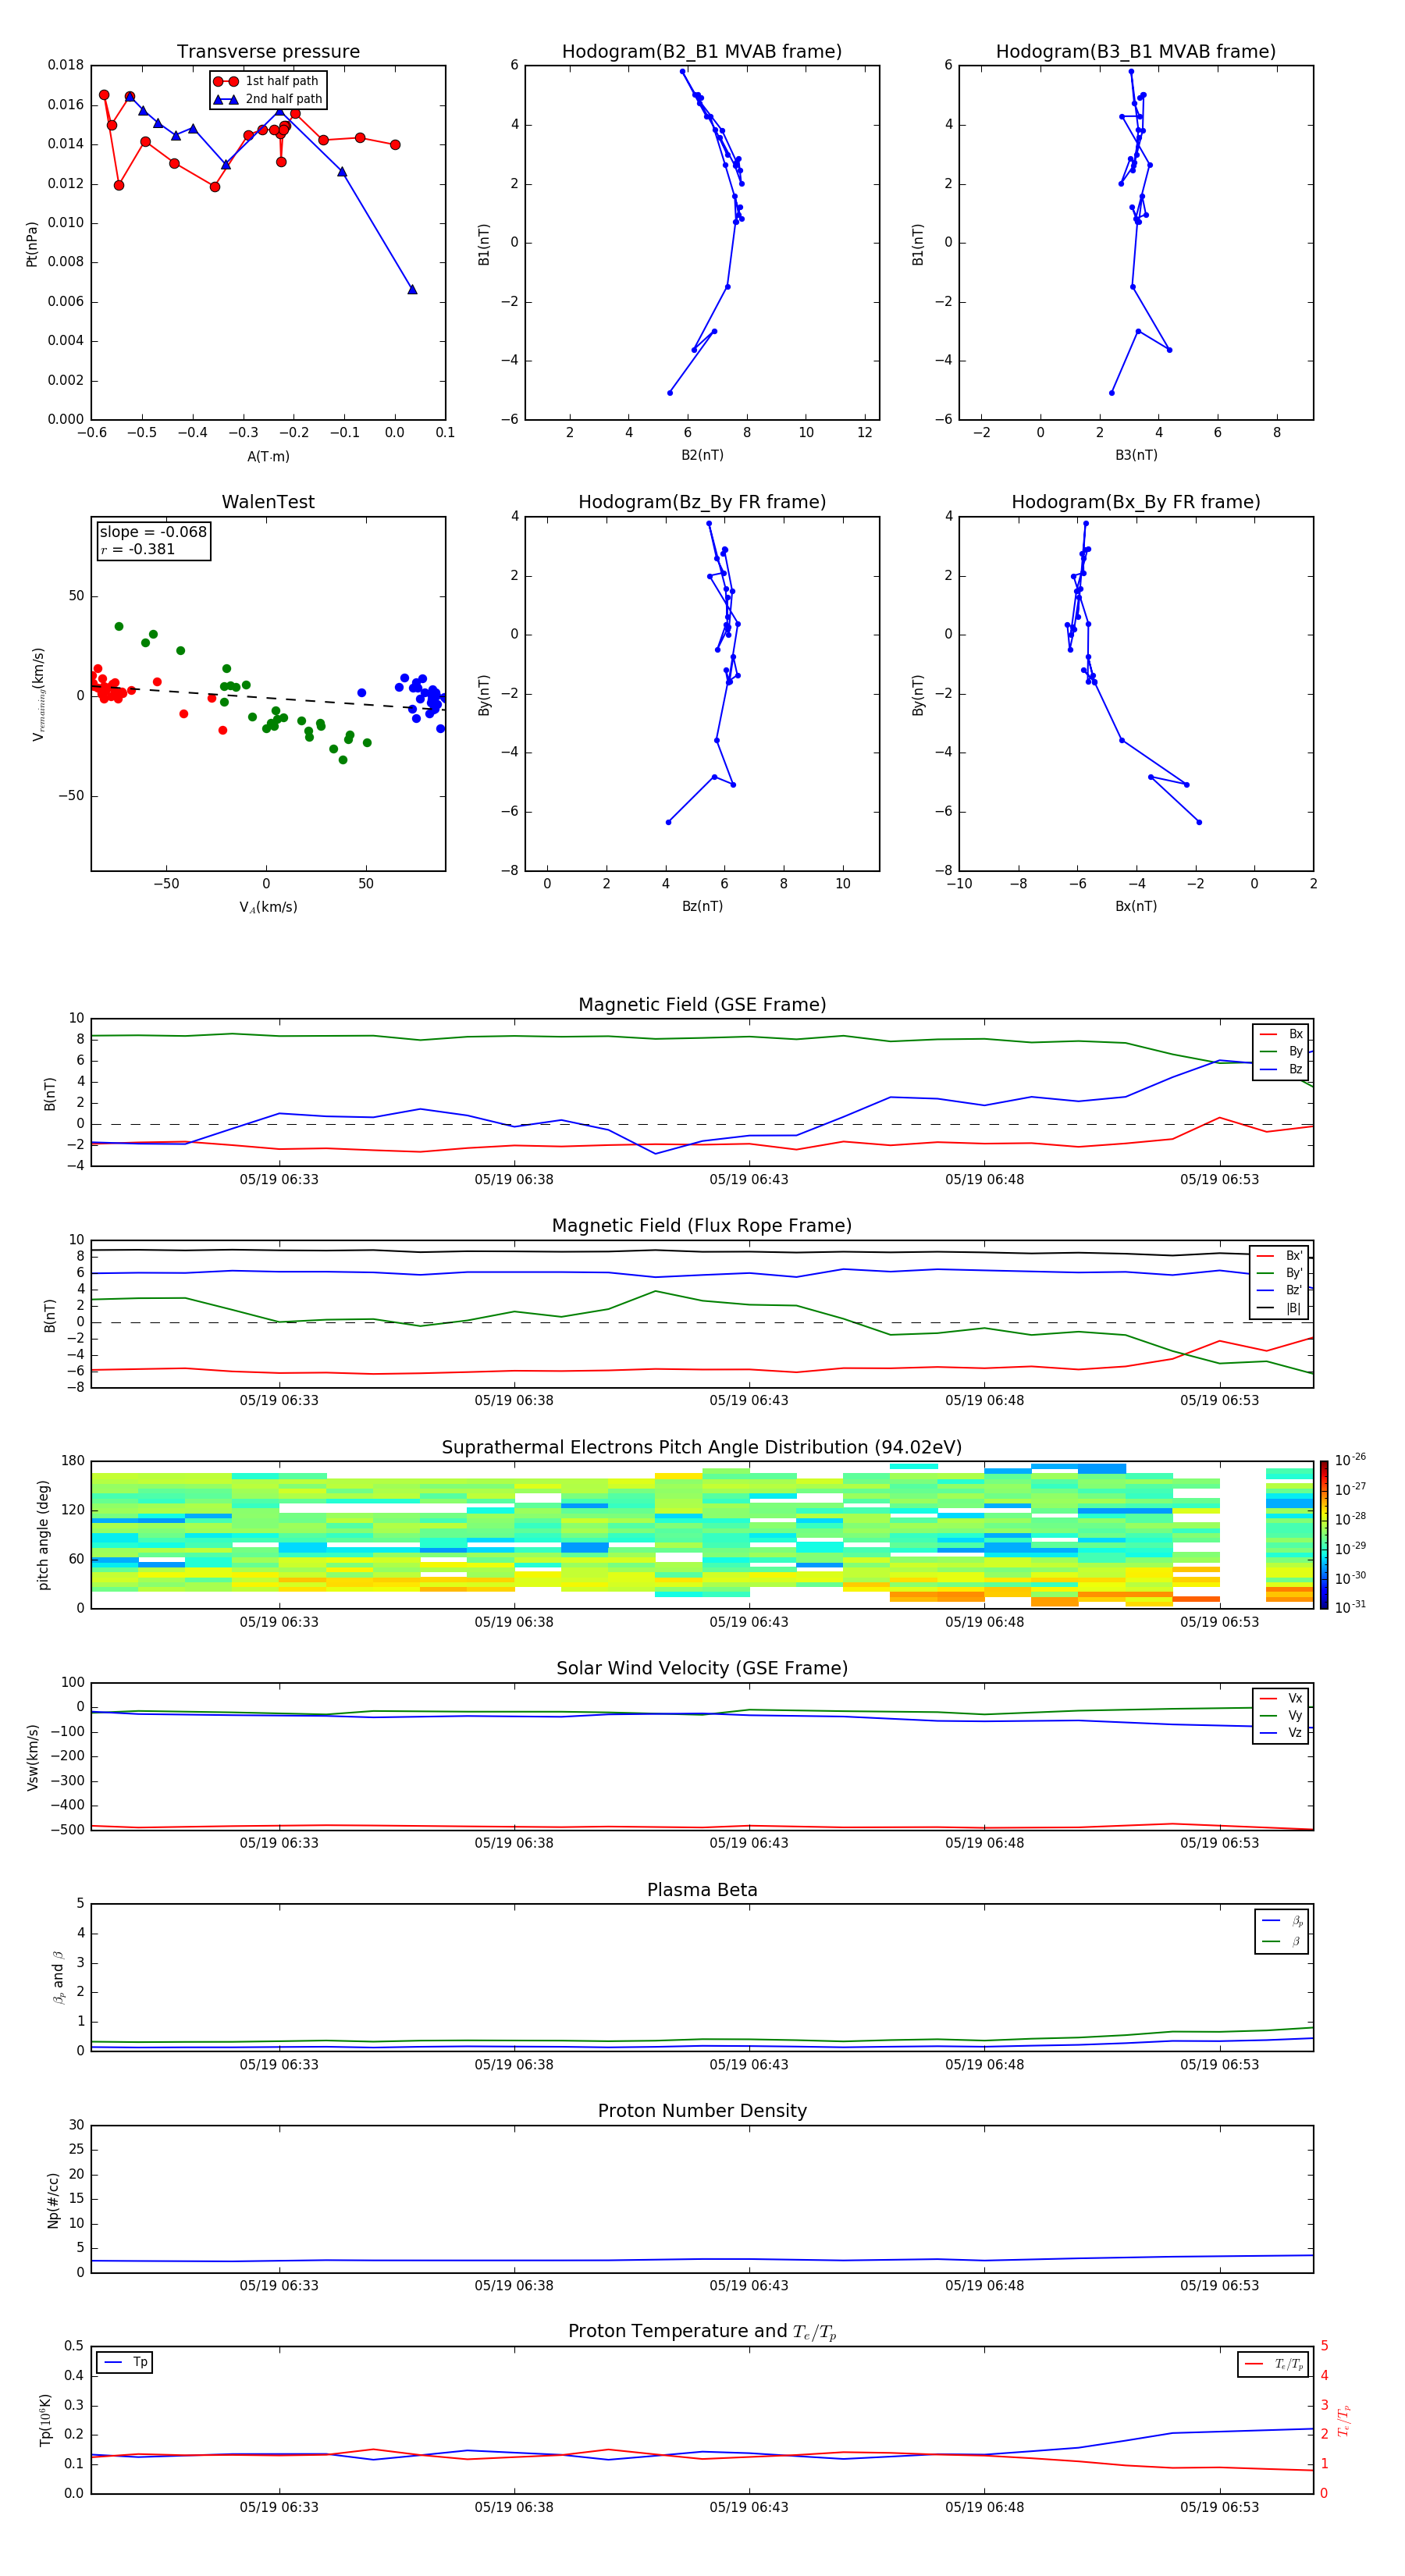This screenshot has width=1405, height=2576.
Task: Click the 'Pt(nPa)' y-axis label
Action: (x=31, y=243)
